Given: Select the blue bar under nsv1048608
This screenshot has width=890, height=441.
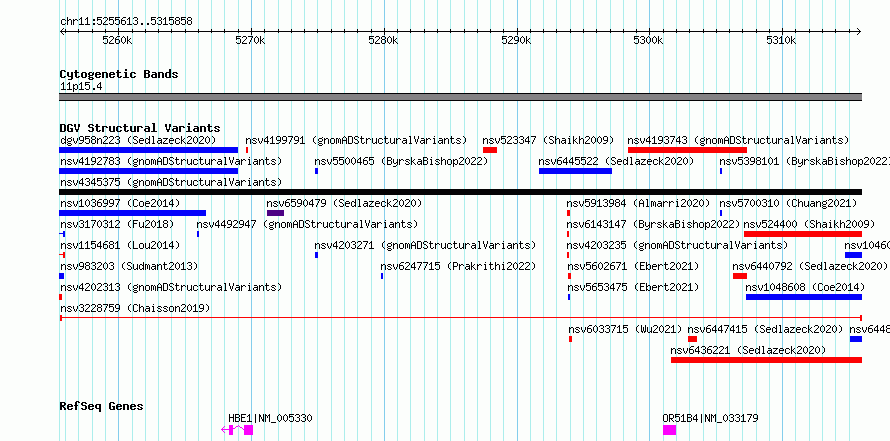Looking at the screenshot, I should (804, 297).
